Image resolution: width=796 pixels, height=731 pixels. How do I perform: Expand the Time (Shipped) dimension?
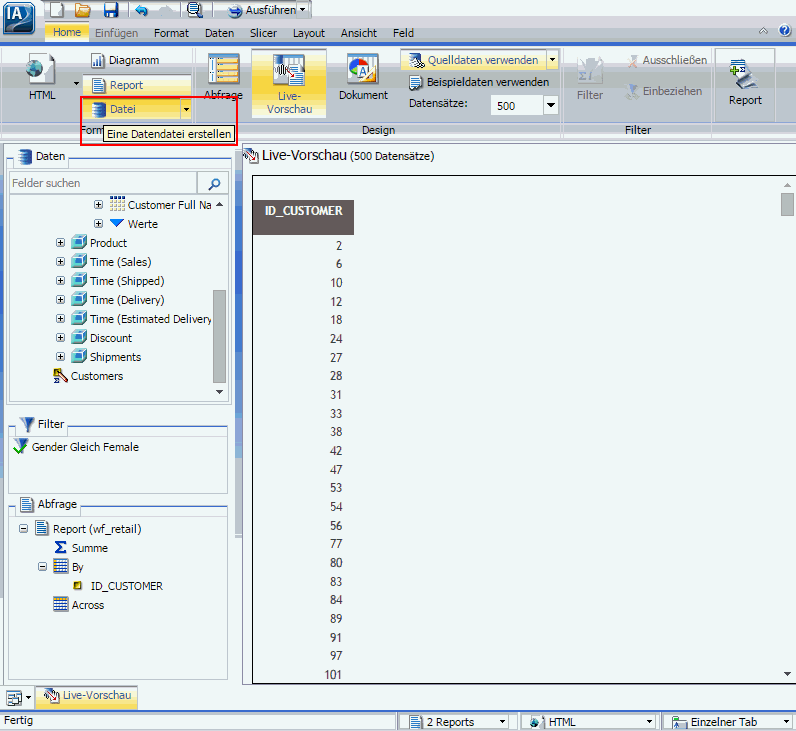point(60,280)
